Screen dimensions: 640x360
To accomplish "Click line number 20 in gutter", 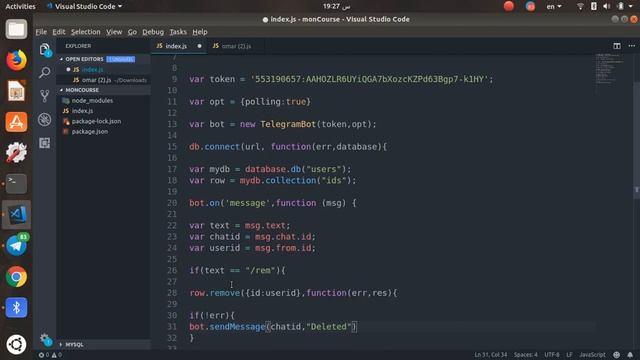I will point(172,203).
